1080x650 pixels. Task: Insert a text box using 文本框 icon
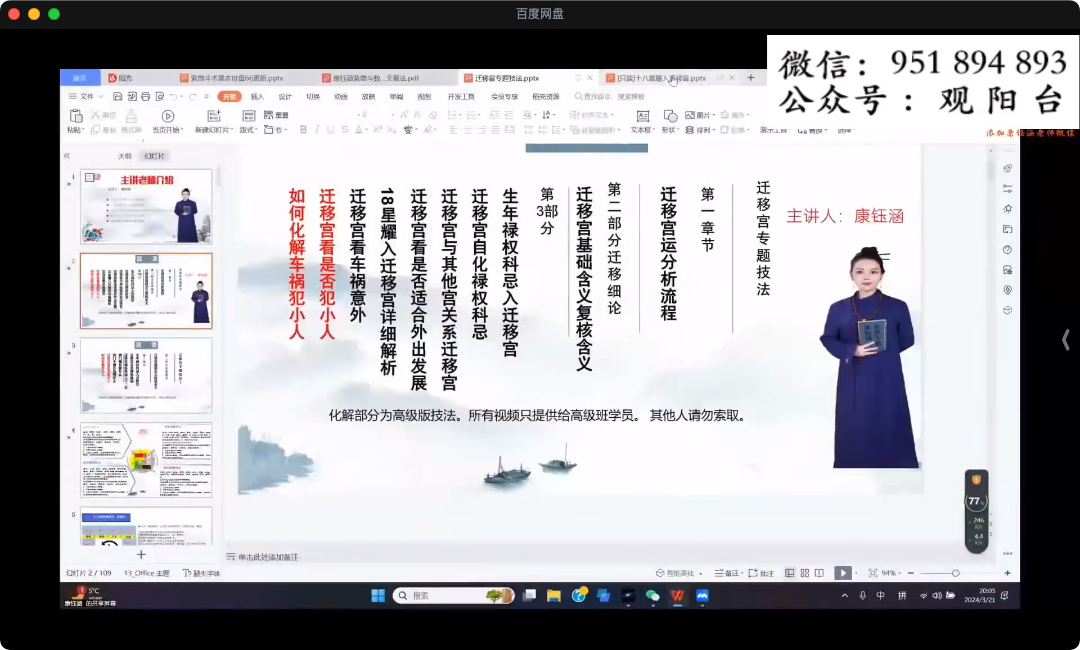pyautogui.click(x=642, y=117)
